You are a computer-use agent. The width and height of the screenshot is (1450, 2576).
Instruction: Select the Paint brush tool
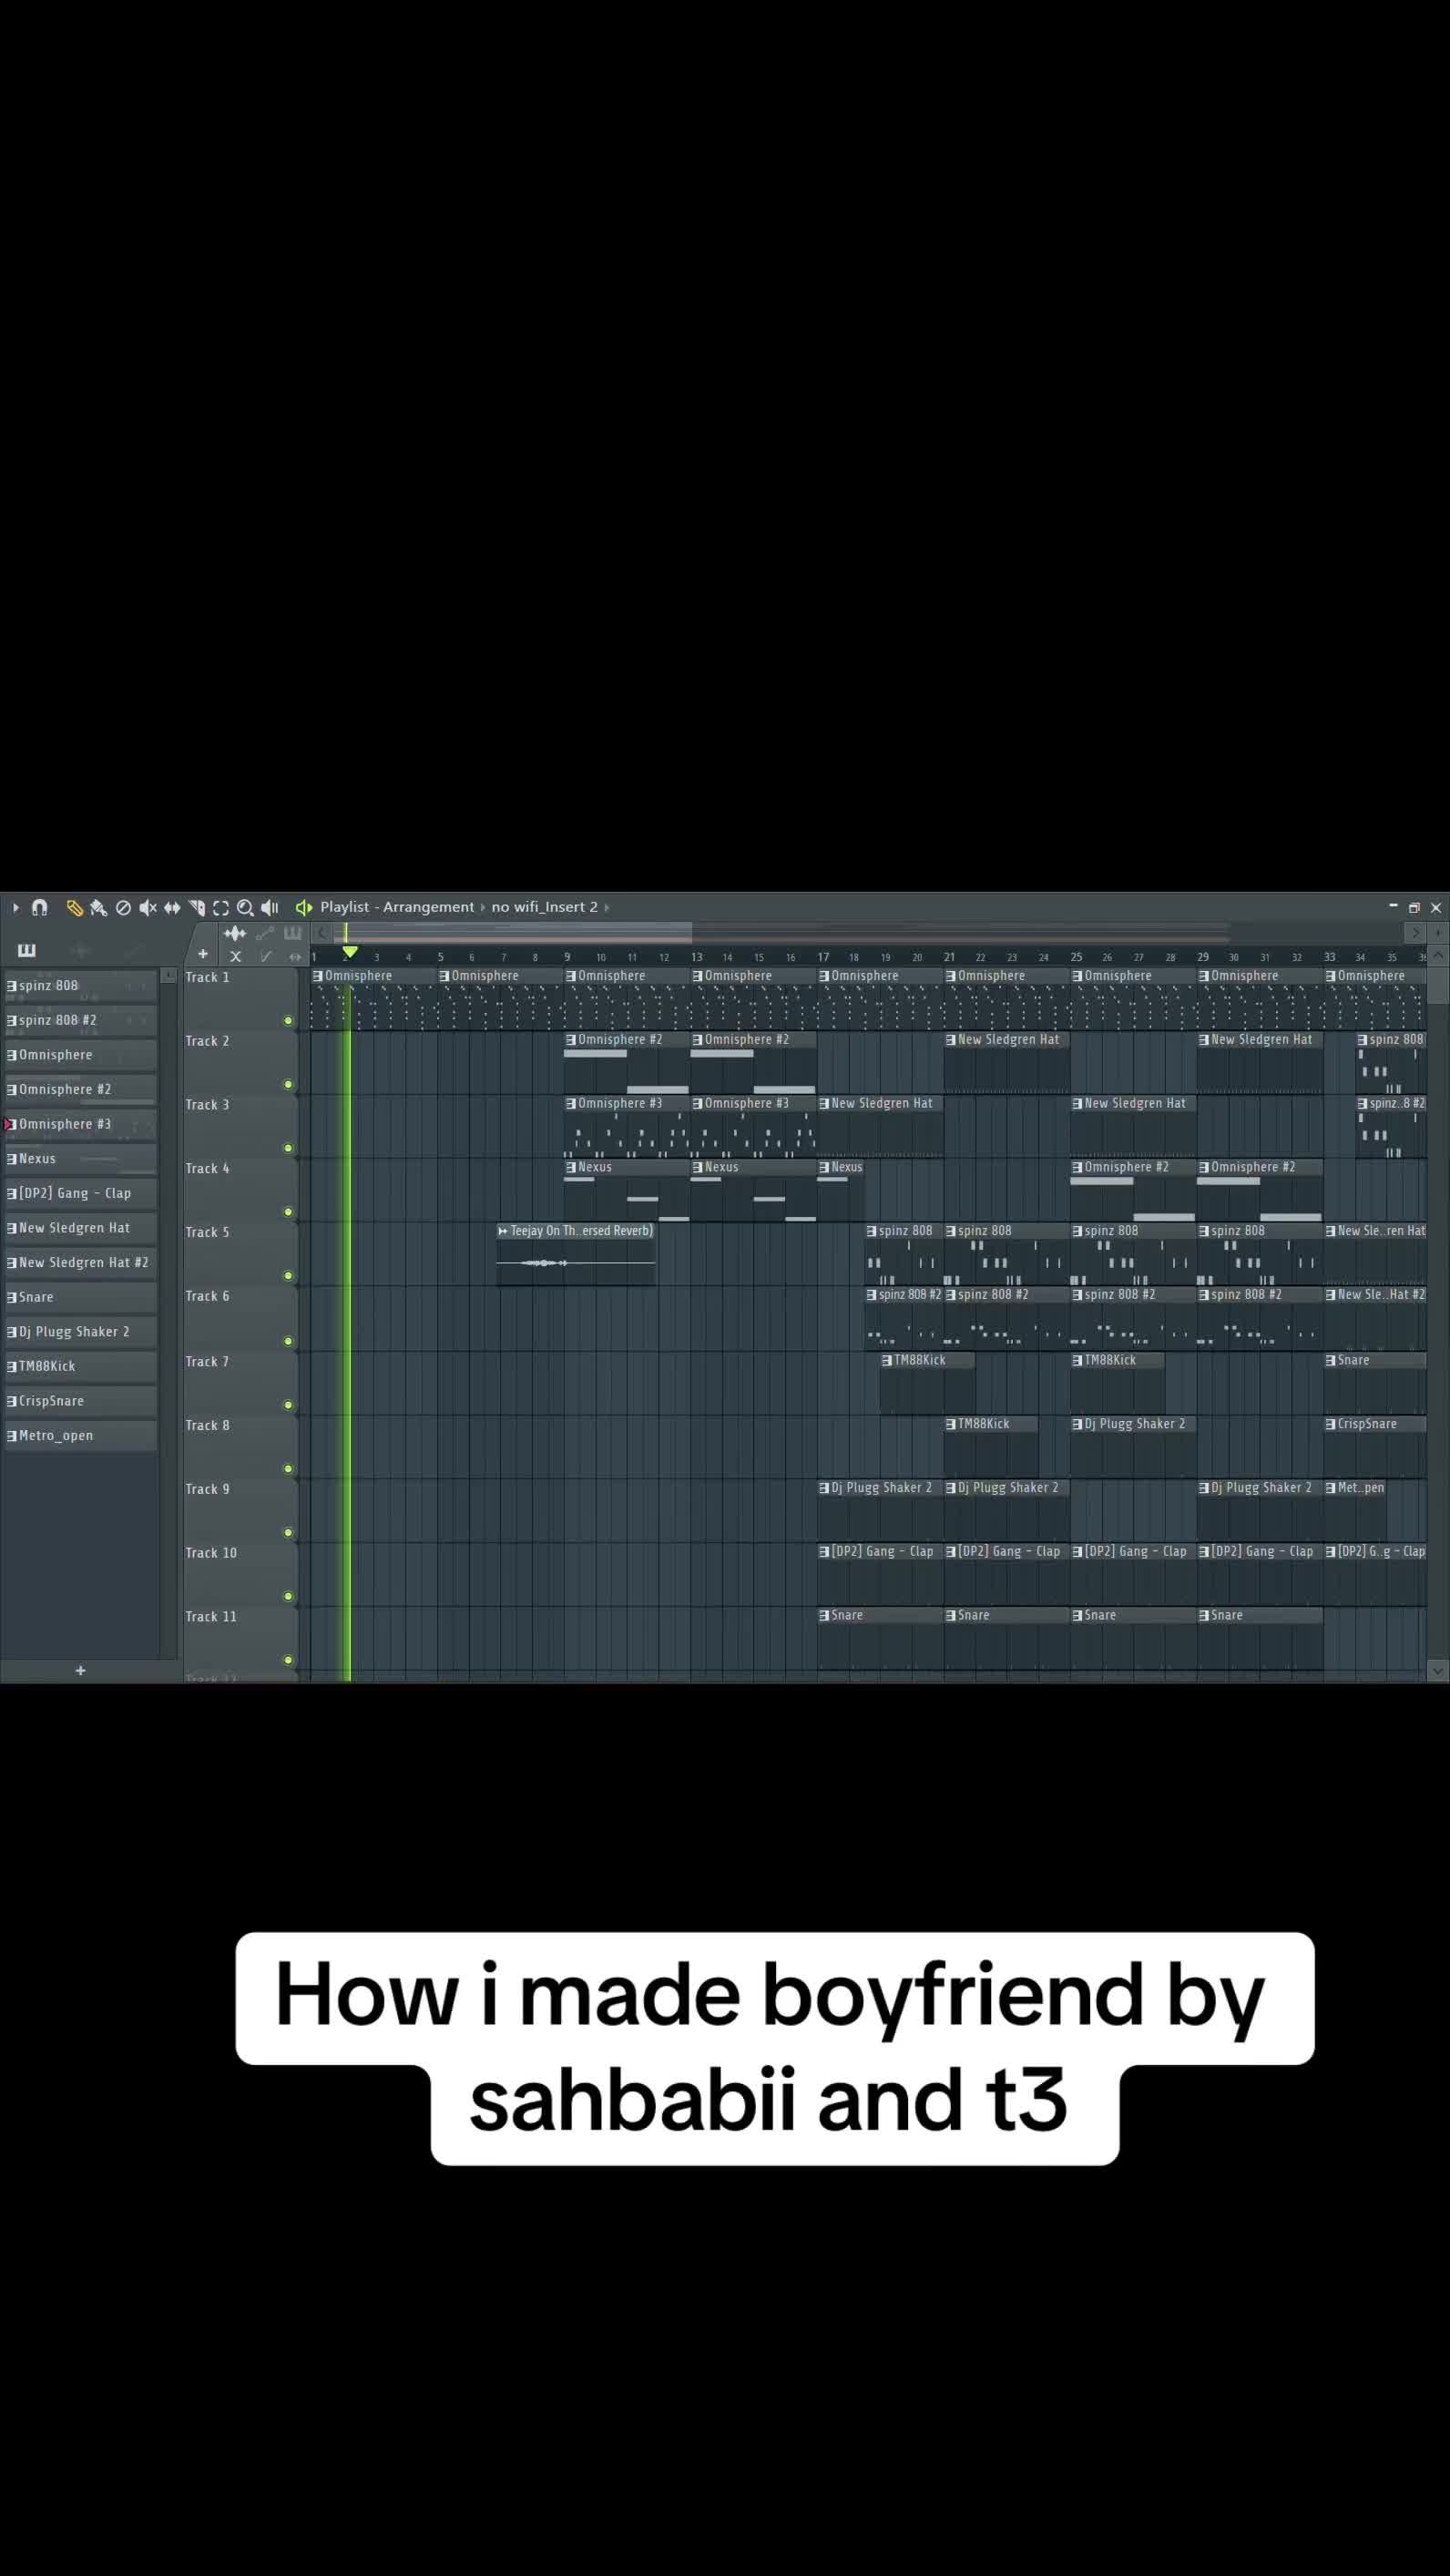coord(98,907)
